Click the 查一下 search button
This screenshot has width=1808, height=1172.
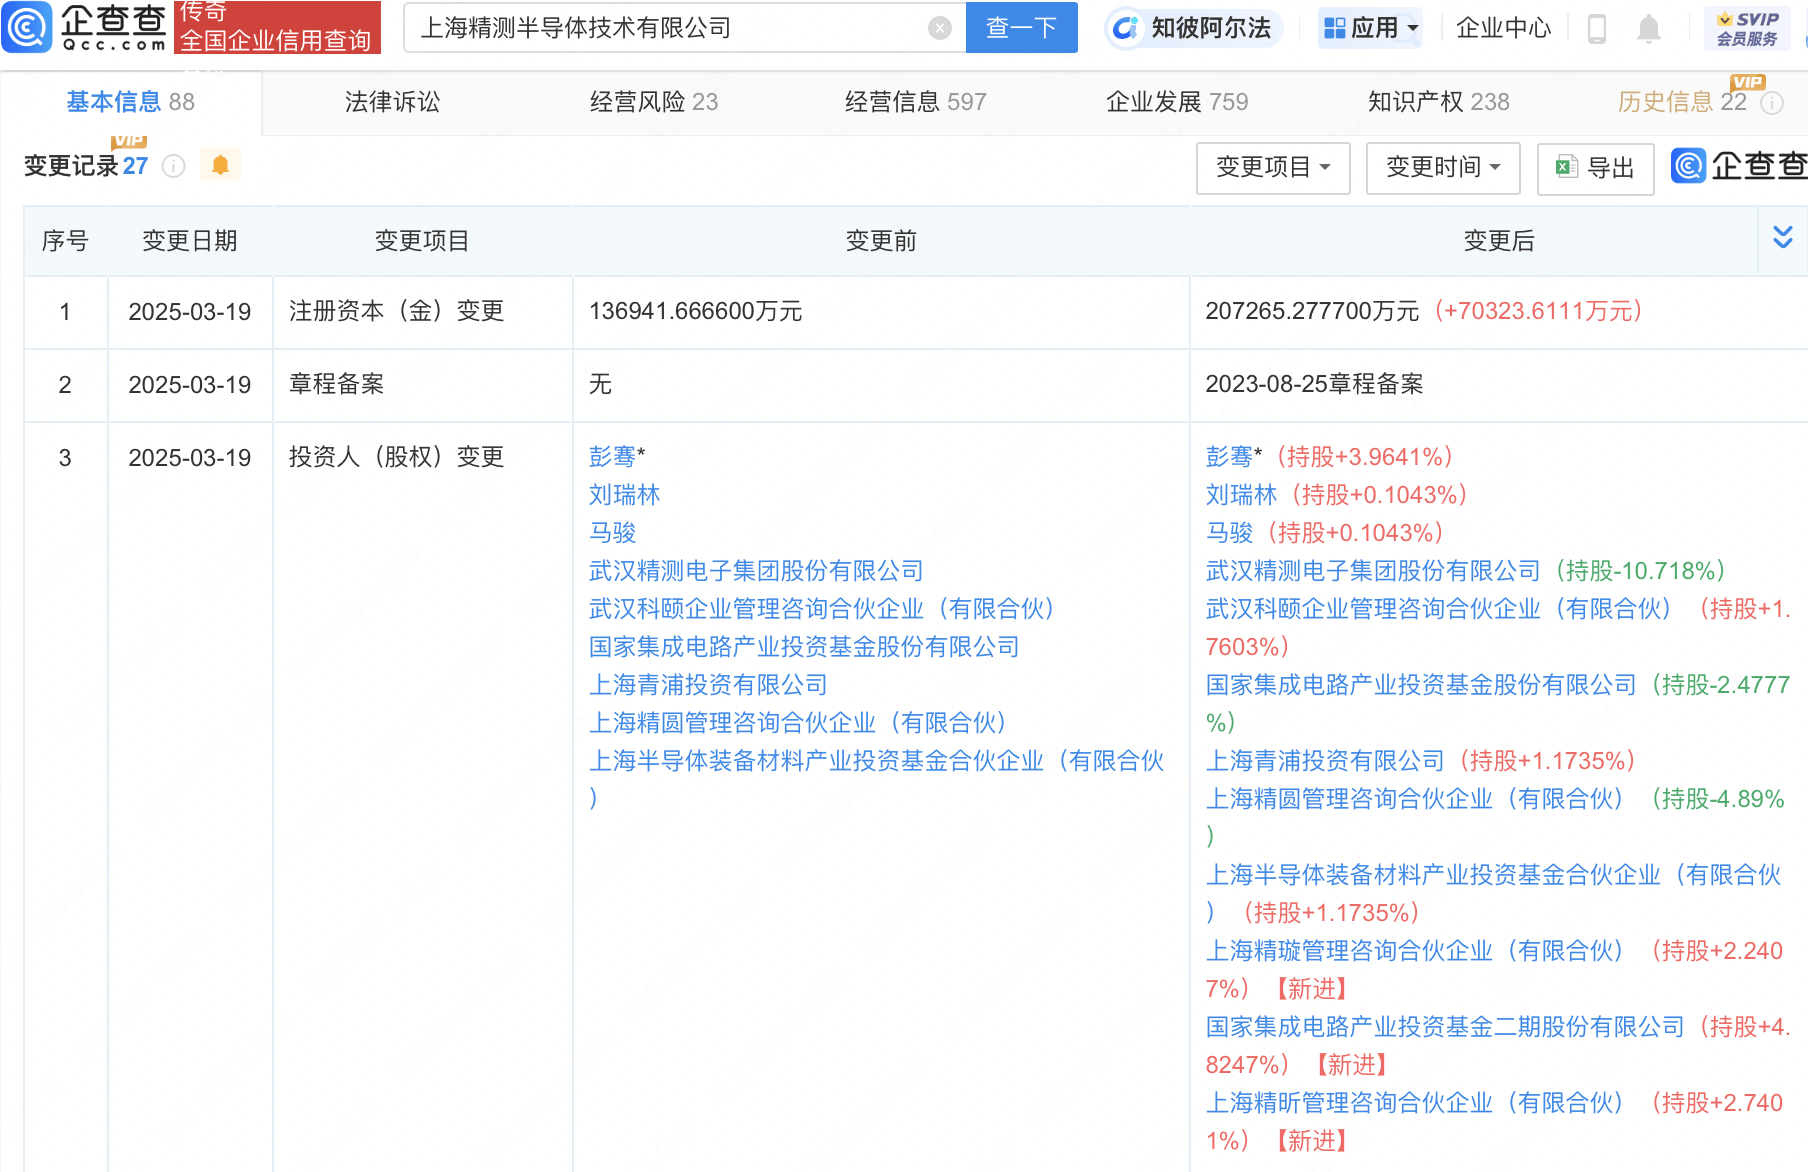1021,27
